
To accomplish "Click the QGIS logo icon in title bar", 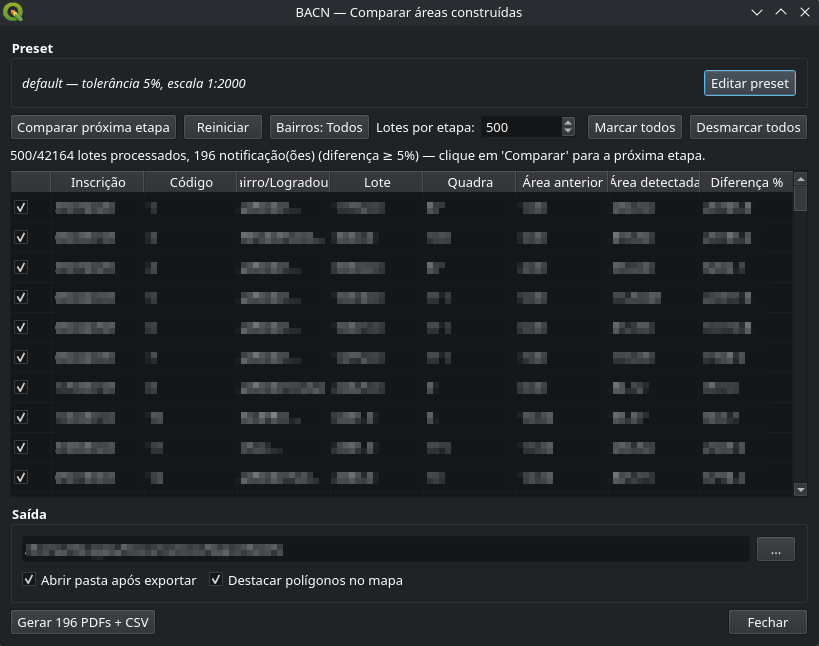I will tap(13, 12).
